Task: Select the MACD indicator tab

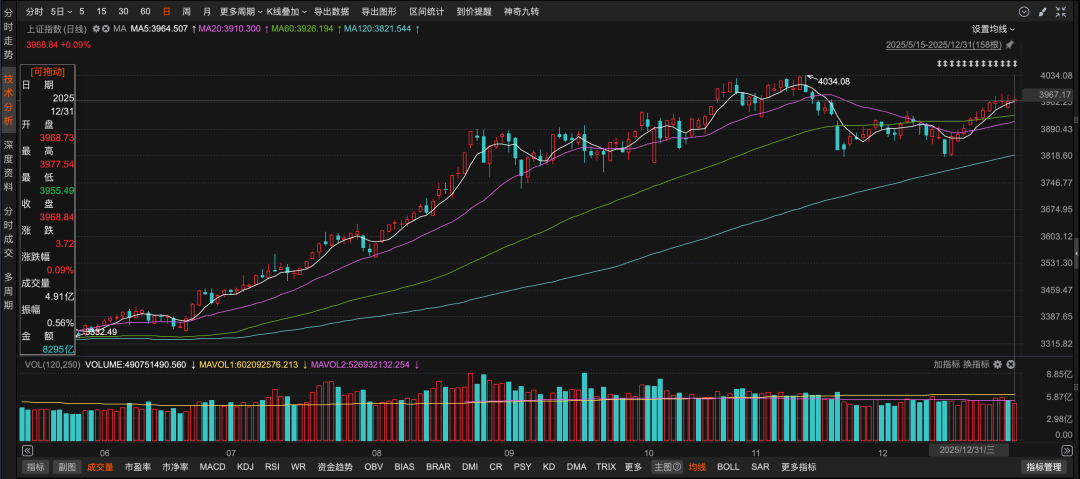Action: [212, 467]
